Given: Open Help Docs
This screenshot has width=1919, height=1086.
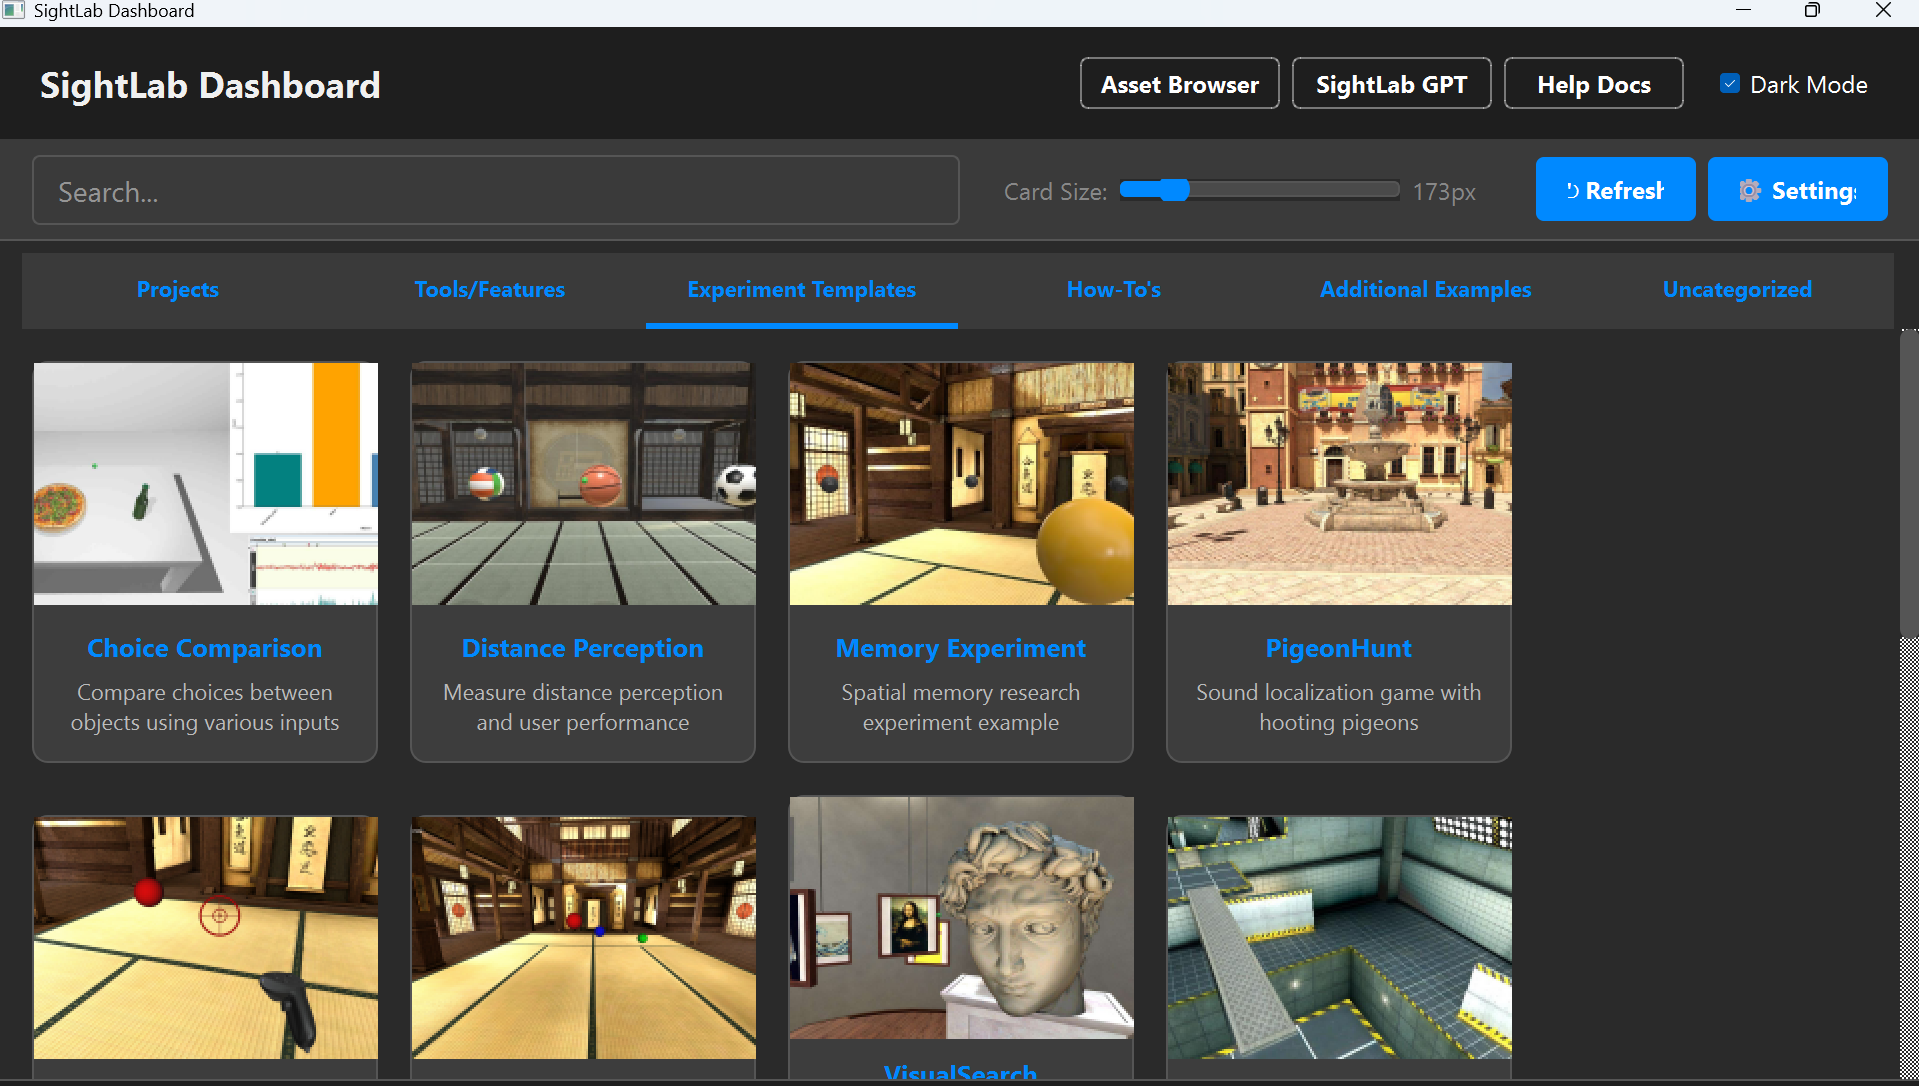Looking at the screenshot, I should point(1593,84).
